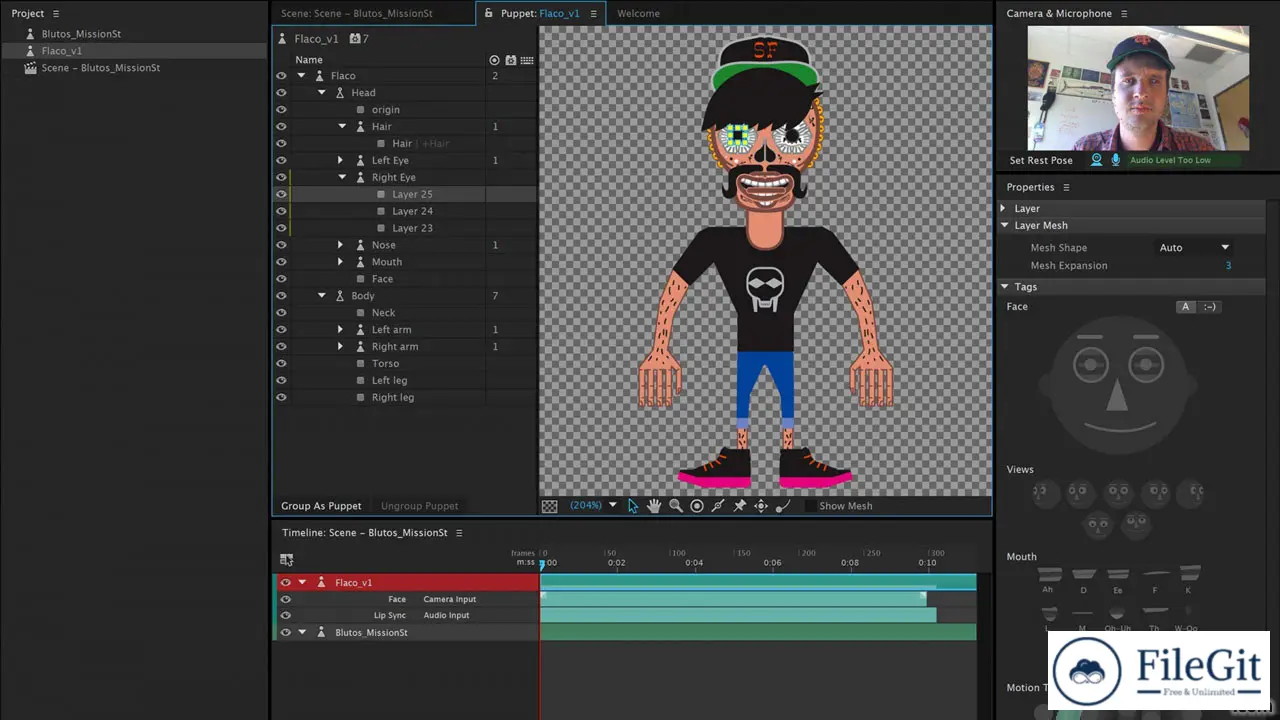Viewport: 1280px width, 720px height.
Task: Hide the Flaco puppet group
Action: click(281, 76)
